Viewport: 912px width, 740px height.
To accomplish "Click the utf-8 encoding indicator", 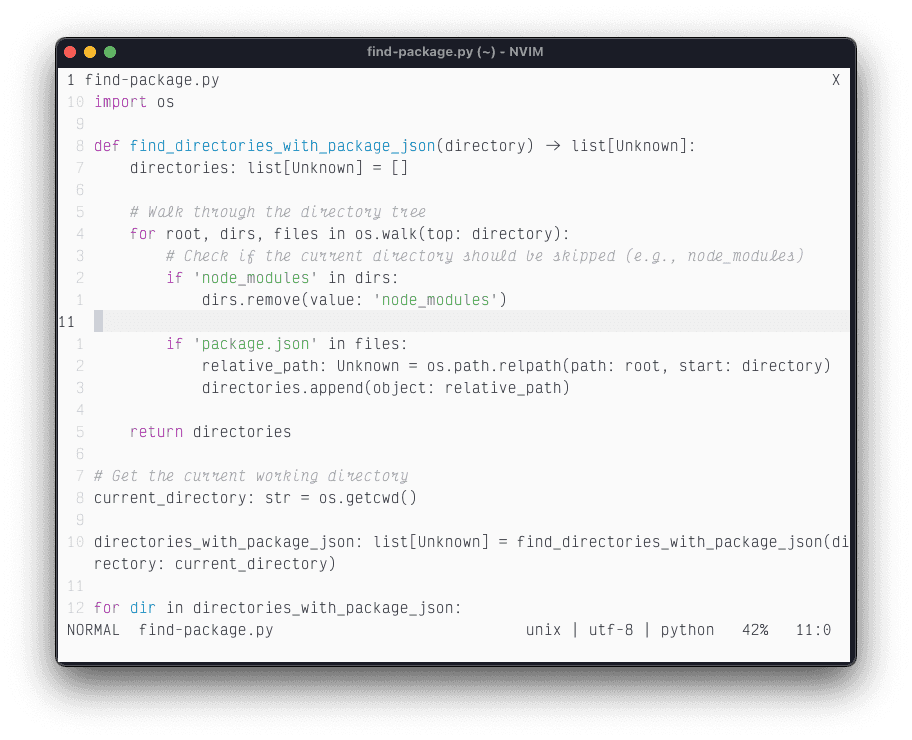I will [610, 630].
